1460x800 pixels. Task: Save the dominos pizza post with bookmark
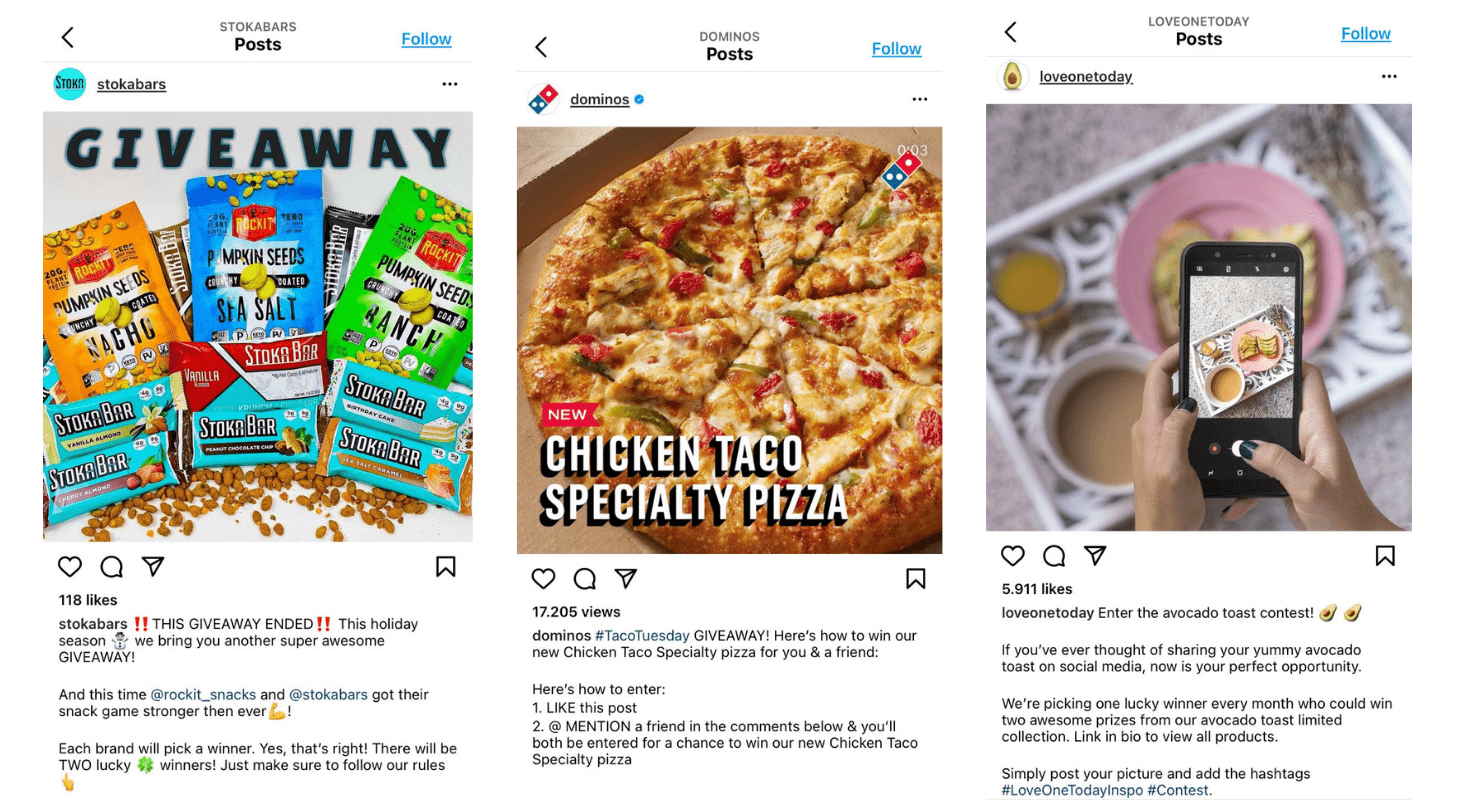pos(916,579)
